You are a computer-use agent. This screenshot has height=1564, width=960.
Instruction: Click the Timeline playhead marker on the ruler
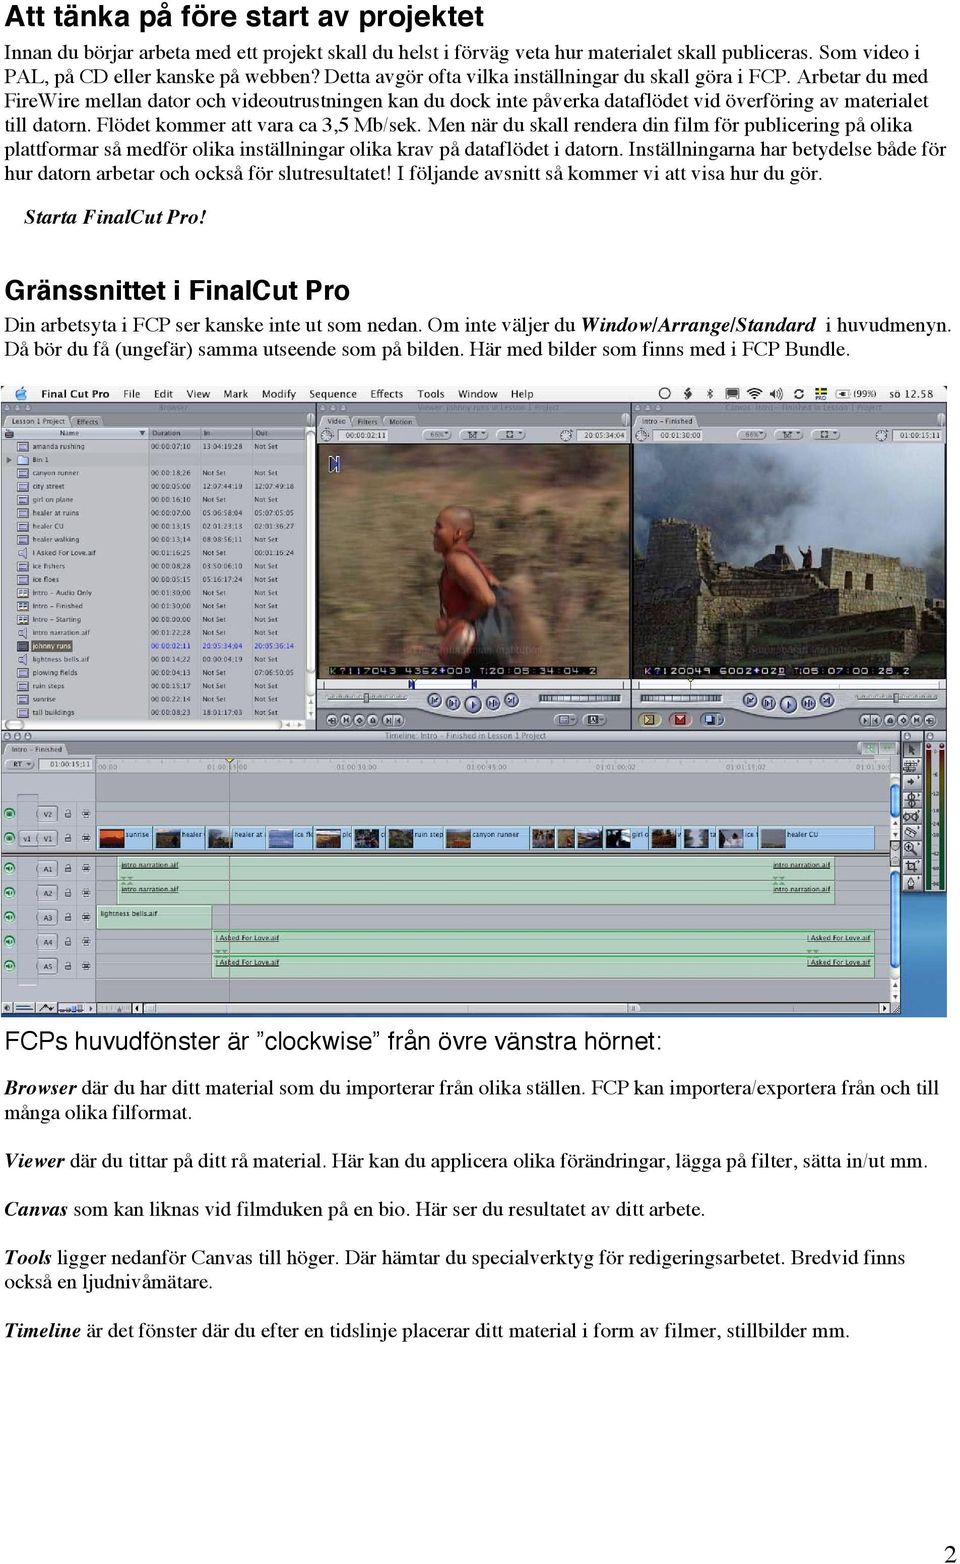tap(229, 763)
